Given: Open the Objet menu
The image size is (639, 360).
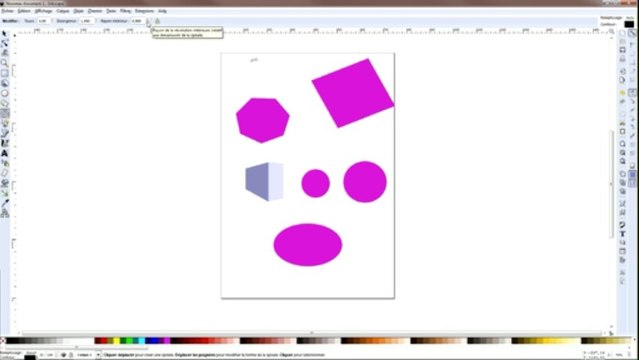Looking at the screenshot, I should point(78,11).
